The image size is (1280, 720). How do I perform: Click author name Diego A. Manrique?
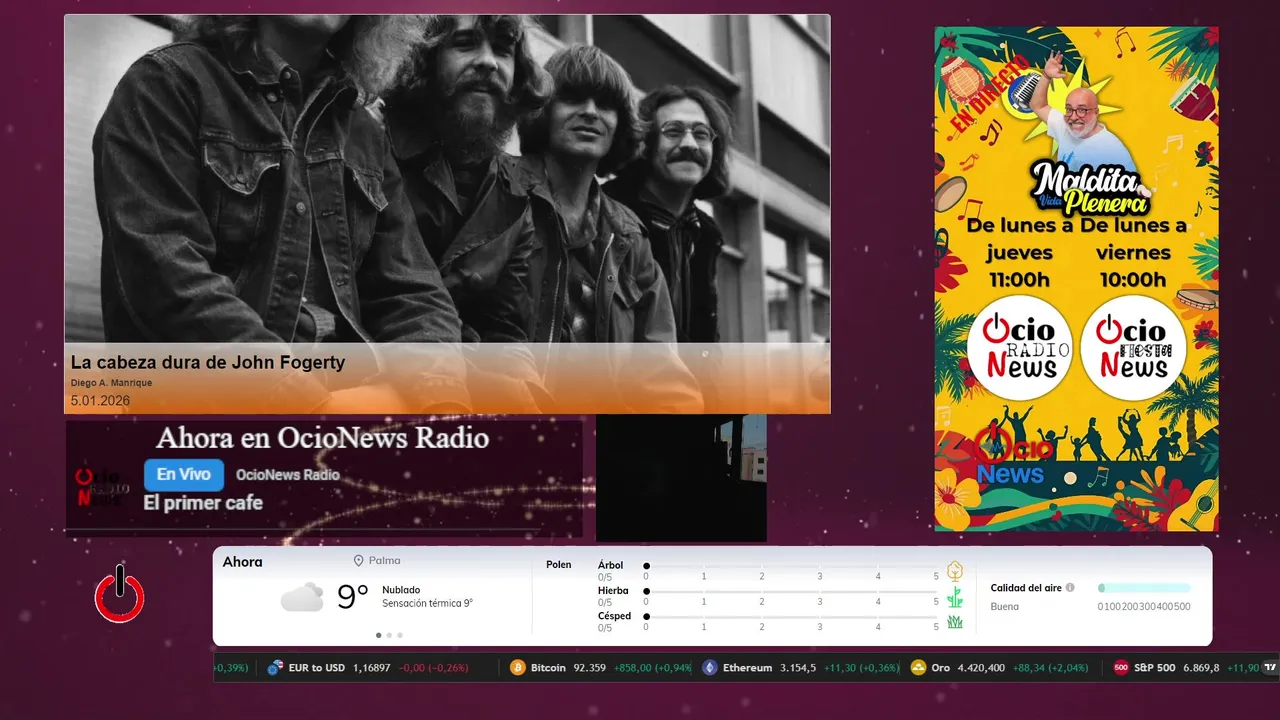tap(111, 383)
